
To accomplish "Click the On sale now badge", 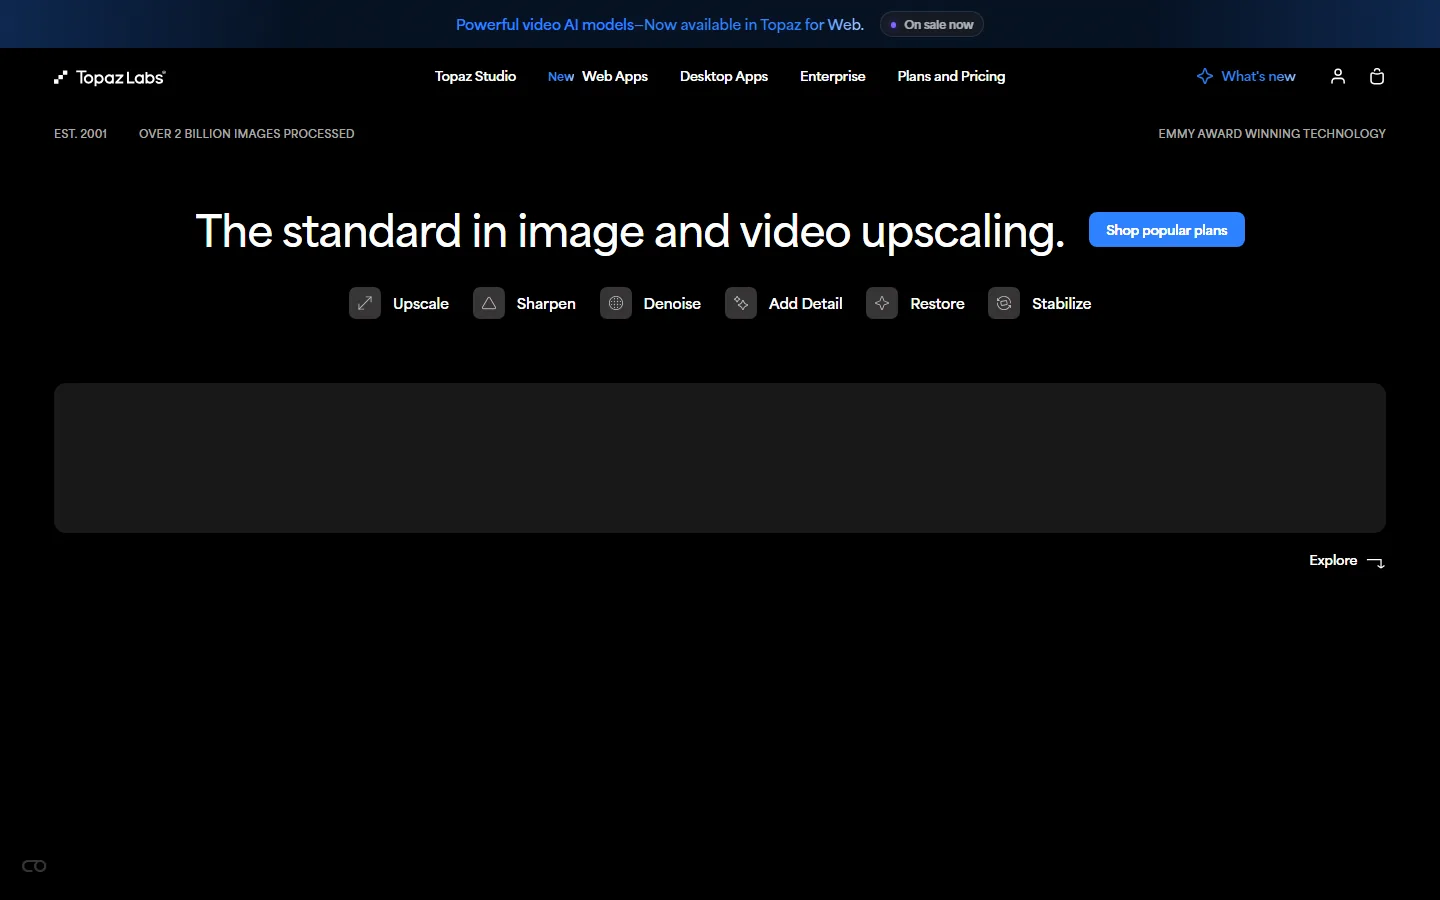I will [x=932, y=24].
